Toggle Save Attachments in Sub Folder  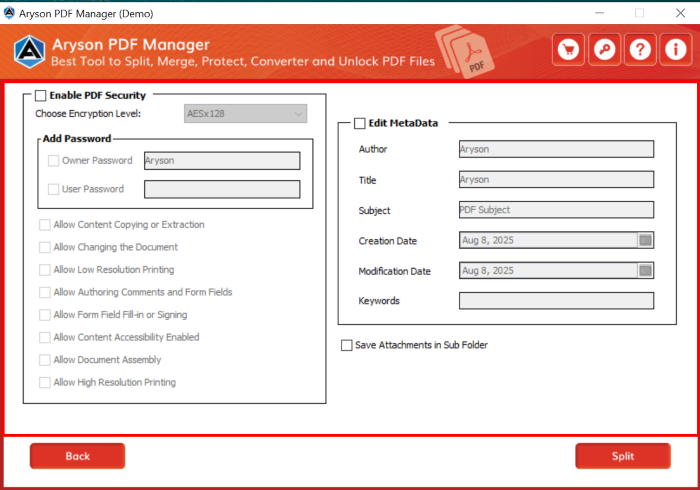[346, 345]
